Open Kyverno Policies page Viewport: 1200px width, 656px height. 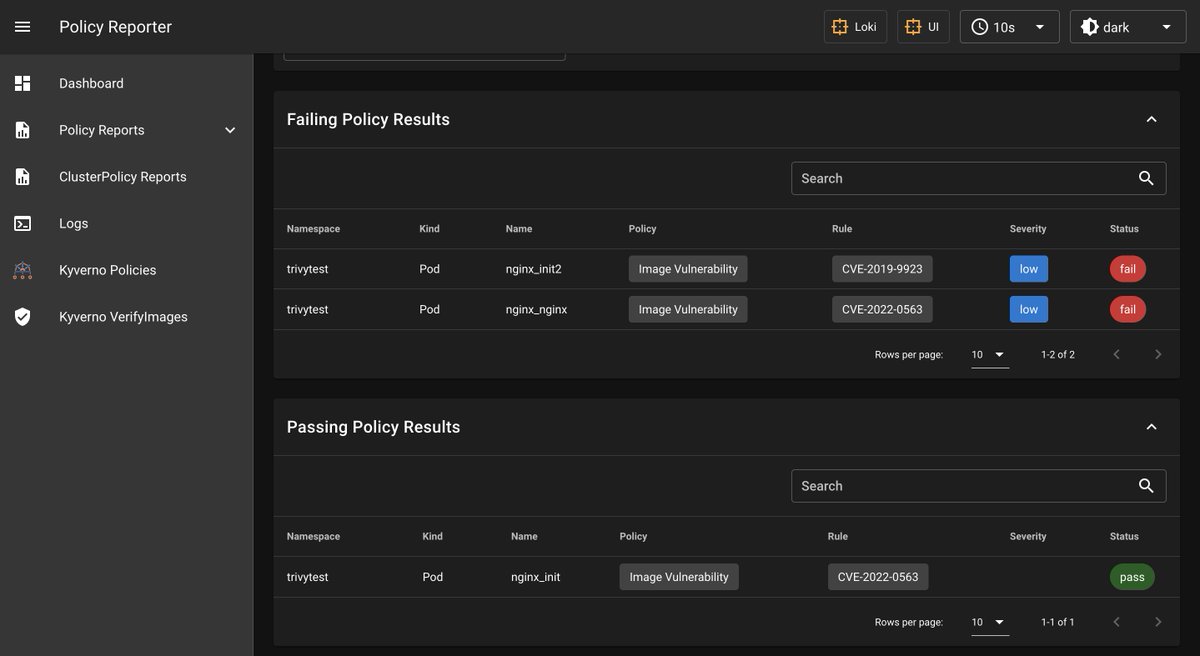tap(126, 270)
